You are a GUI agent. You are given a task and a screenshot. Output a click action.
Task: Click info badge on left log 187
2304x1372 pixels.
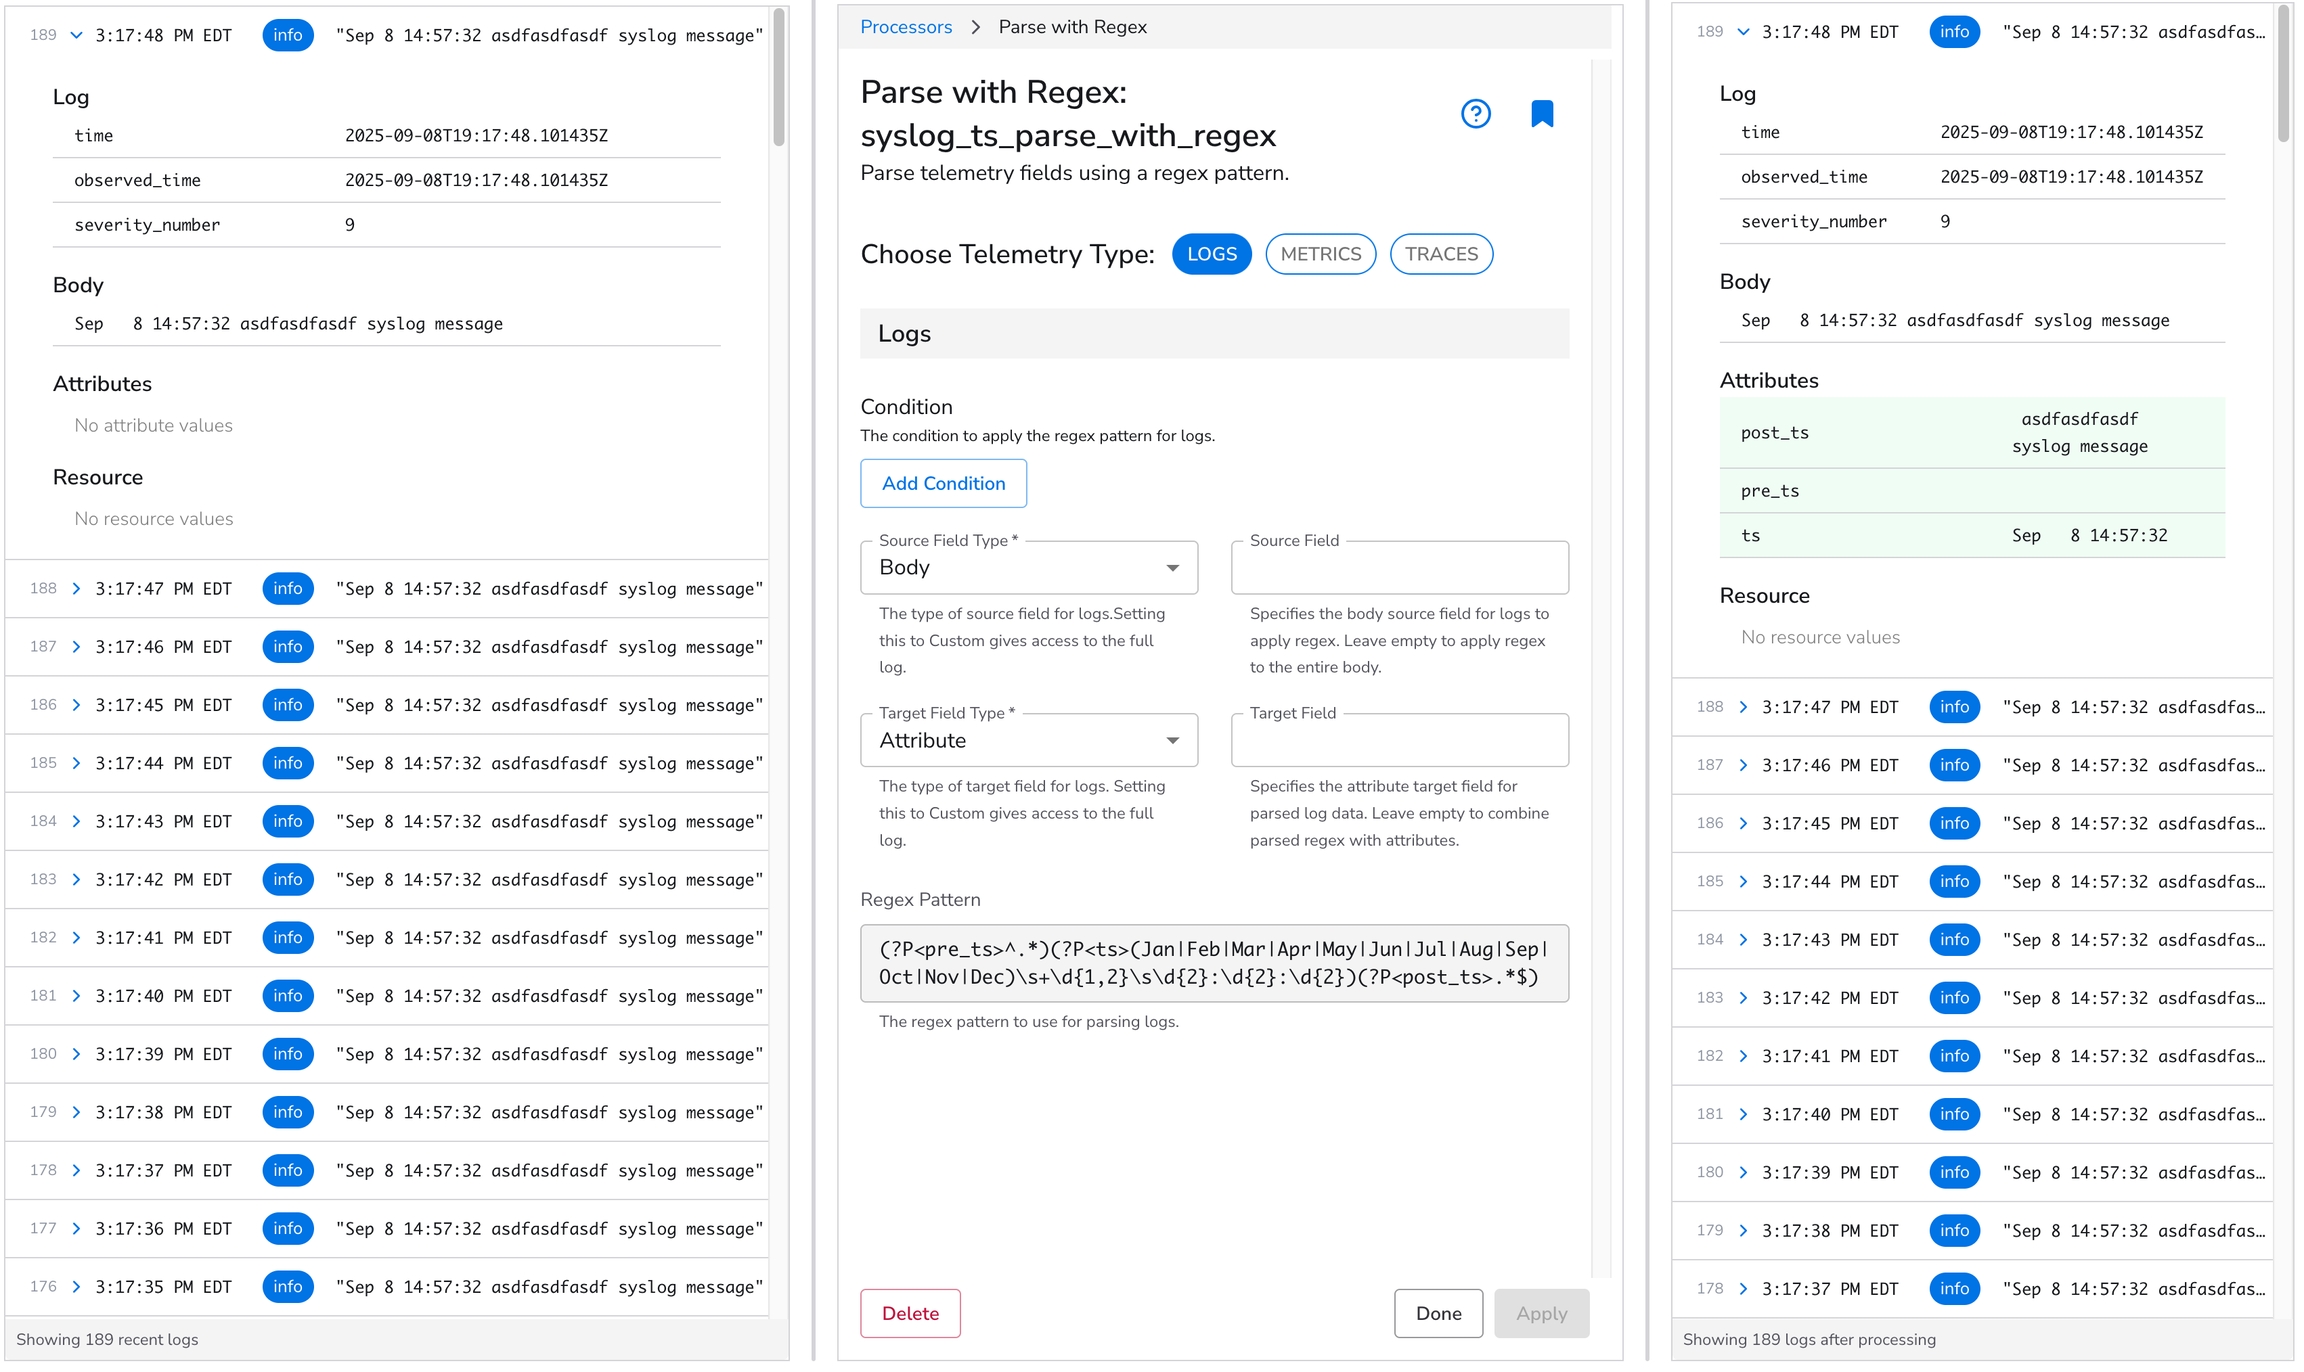[287, 647]
